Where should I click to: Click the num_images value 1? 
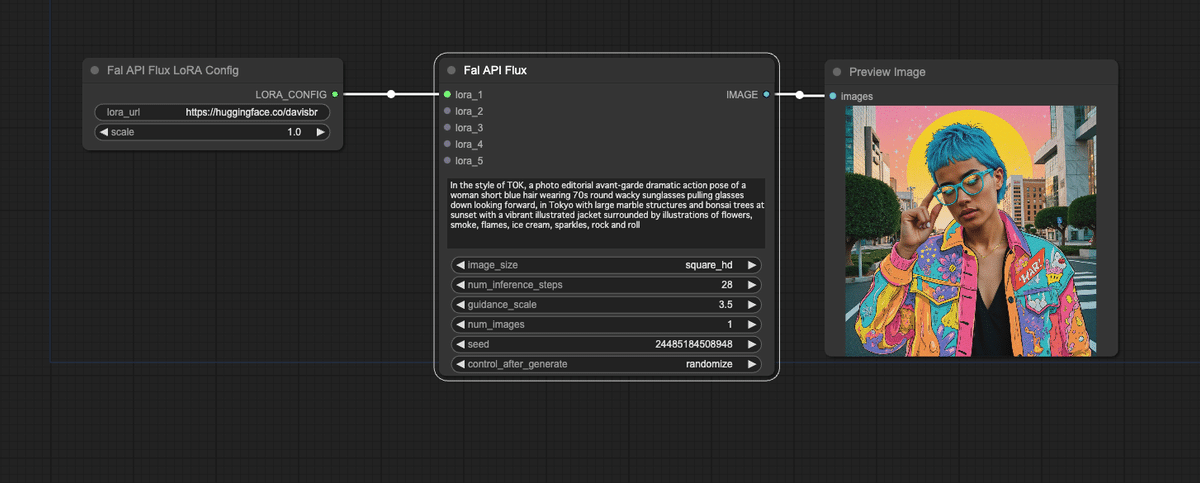click(x=729, y=324)
